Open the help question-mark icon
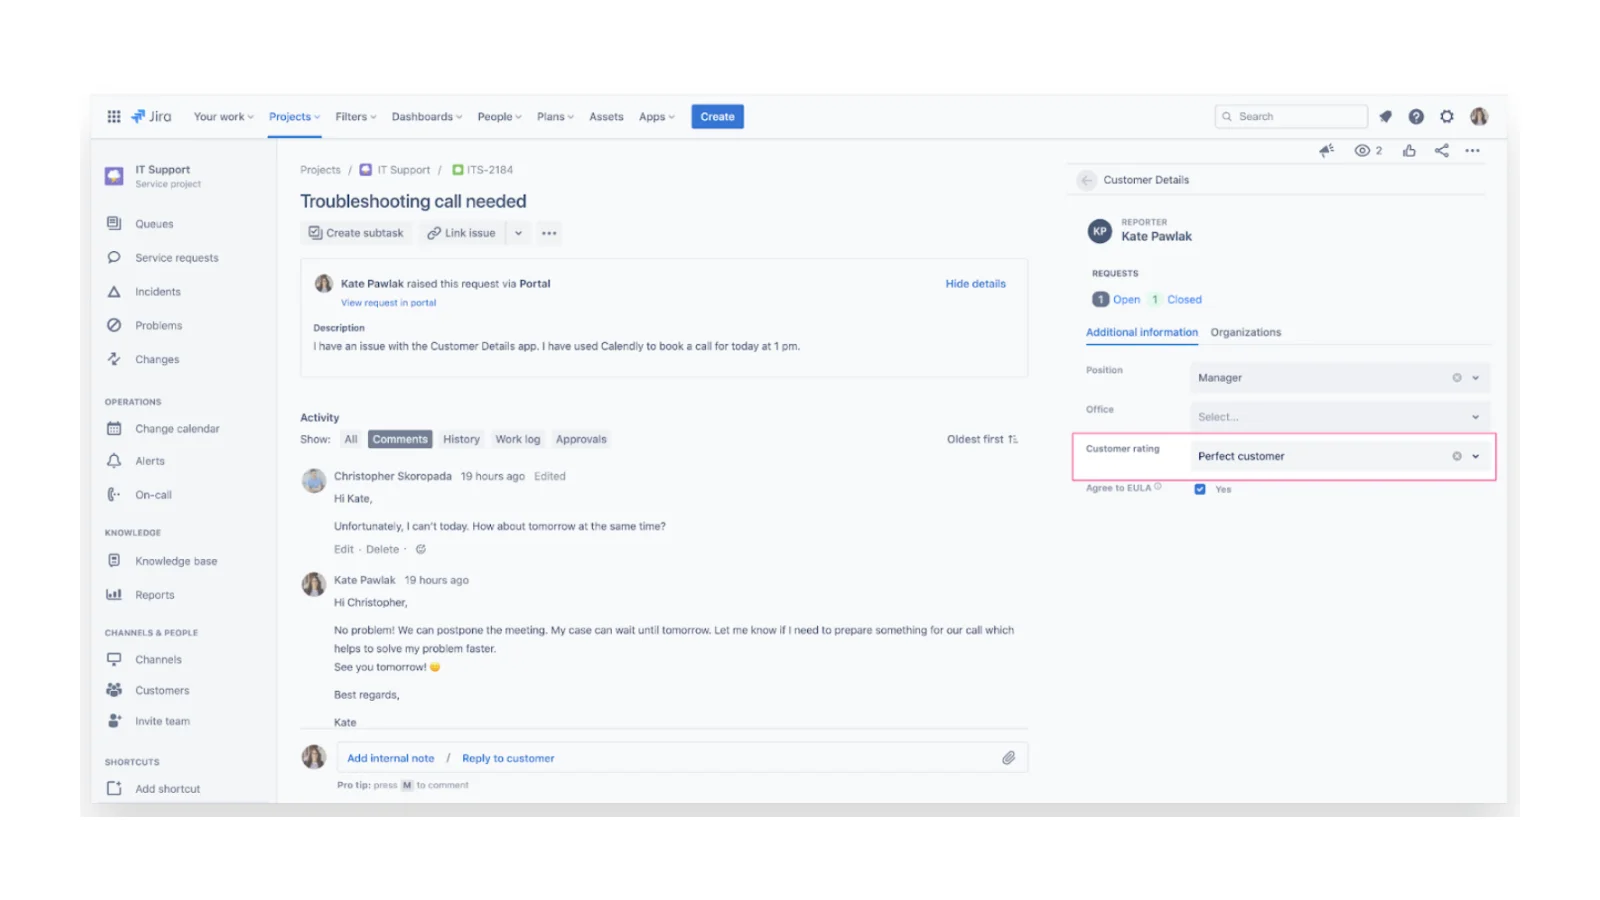The image size is (1600, 900). tap(1416, 116)
